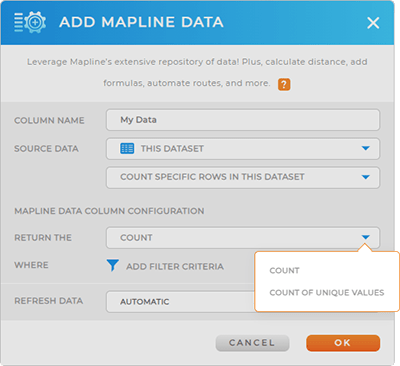Click the Where label
This screenshot has height=366, width=400.
(31, 265)
